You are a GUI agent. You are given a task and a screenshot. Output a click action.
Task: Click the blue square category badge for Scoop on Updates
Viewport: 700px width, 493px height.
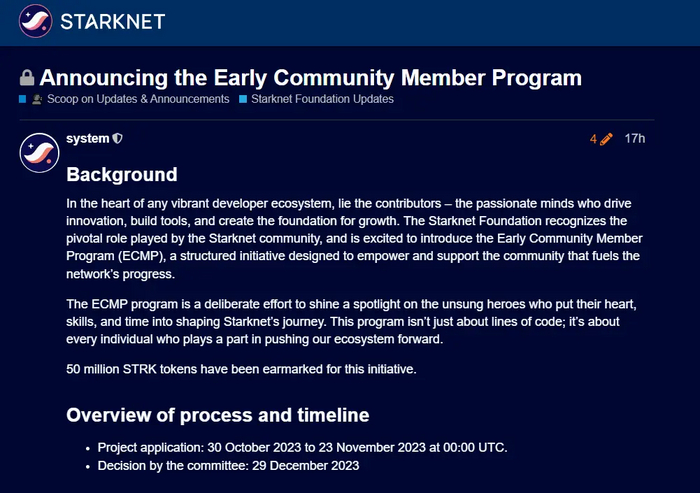(x=22, y=99)
